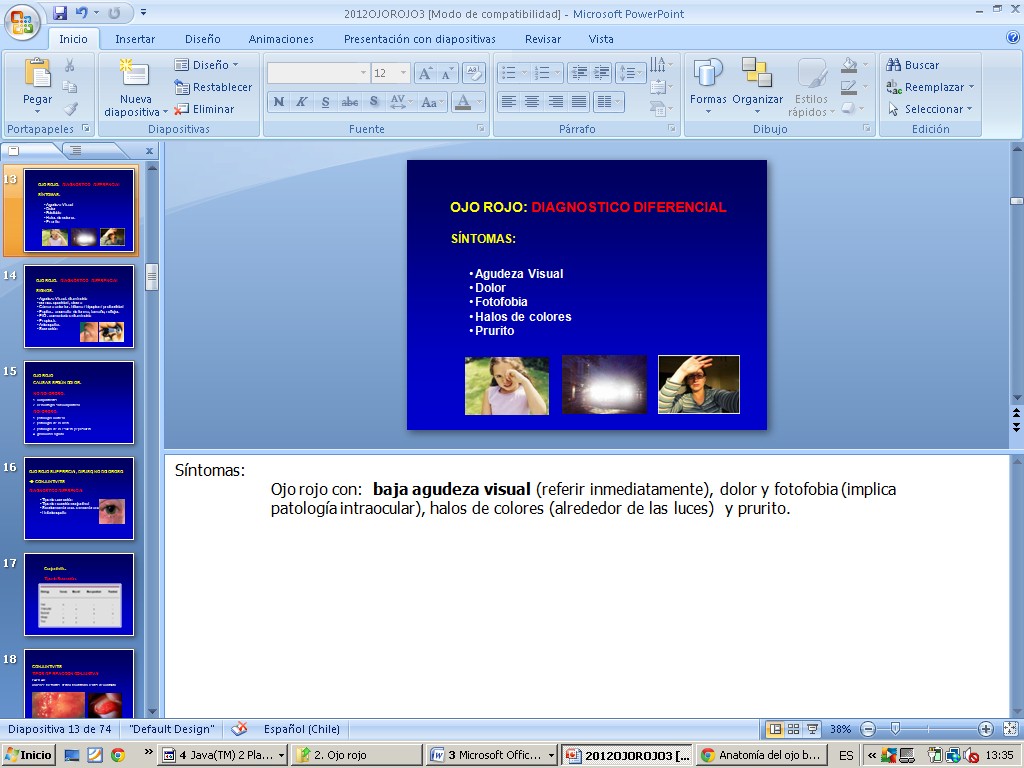1024x768 pixels.
Task: Click the Windows Inicio start button
Action: click(x=29, y=755)
